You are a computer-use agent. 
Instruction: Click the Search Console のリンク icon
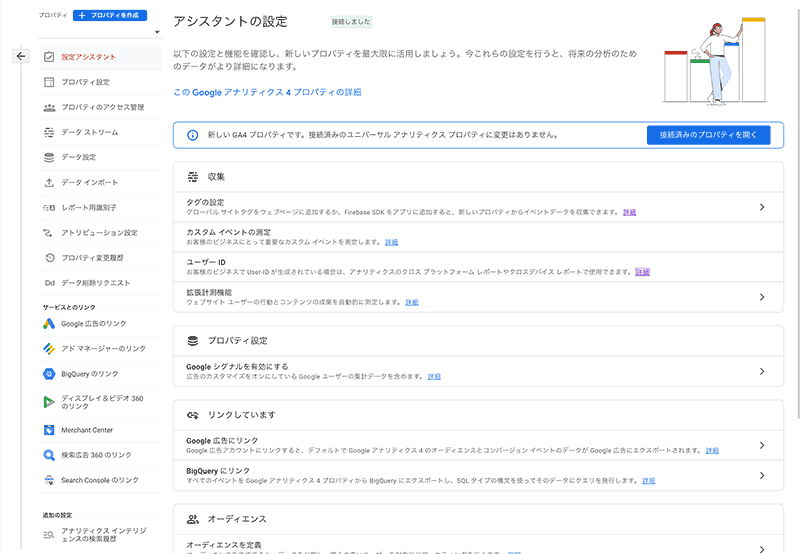pyautogui.click(x=49, y=480)
